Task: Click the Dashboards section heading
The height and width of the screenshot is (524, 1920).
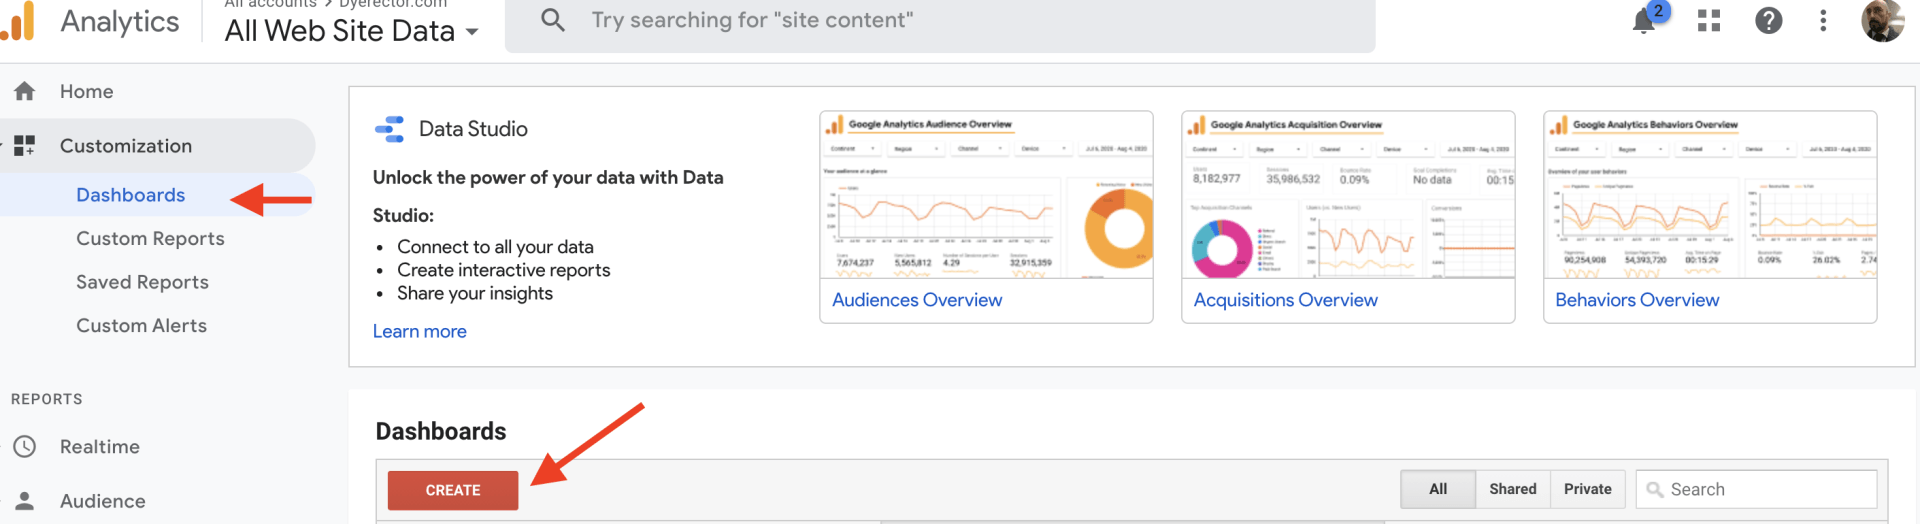Action: pos(441,431)
